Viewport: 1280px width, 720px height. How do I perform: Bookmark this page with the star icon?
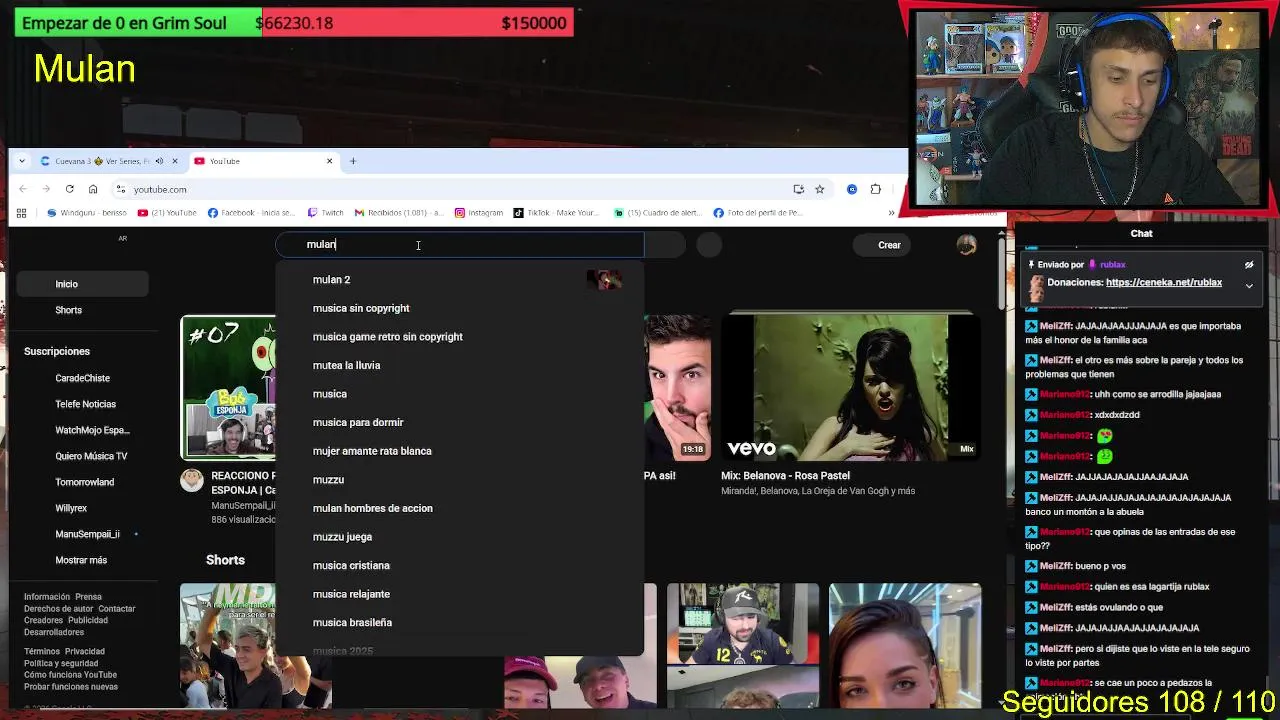pos(819,189)
